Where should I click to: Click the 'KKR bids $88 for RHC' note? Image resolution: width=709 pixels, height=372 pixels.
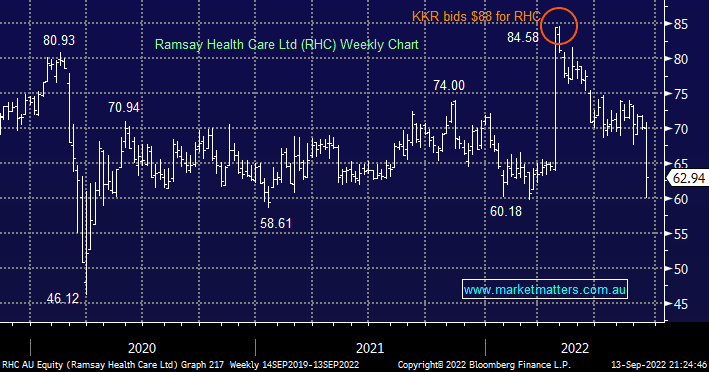pos(476,17)
